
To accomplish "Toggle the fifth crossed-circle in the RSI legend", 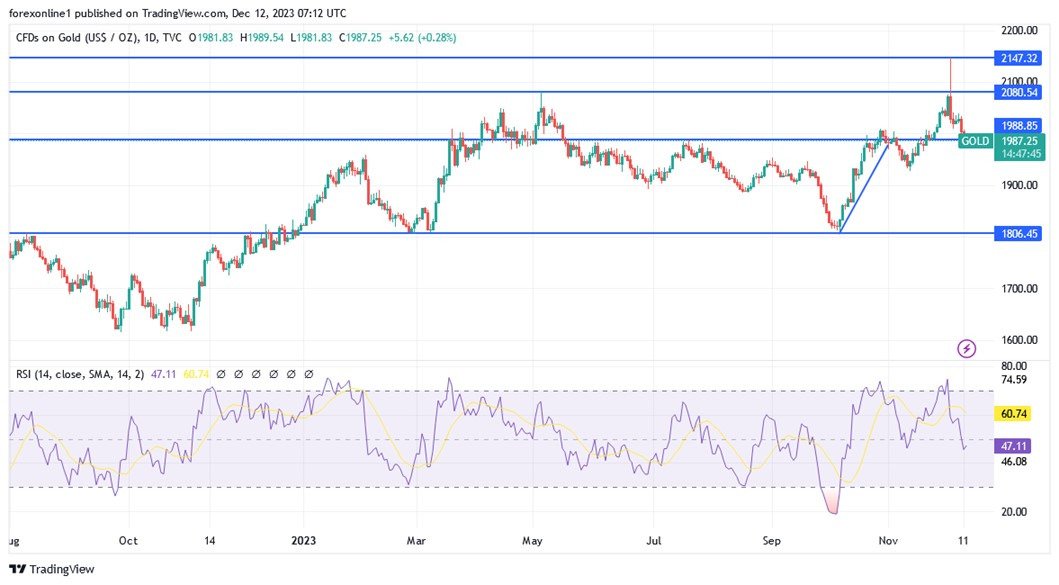I will click(x=291, y=374).
